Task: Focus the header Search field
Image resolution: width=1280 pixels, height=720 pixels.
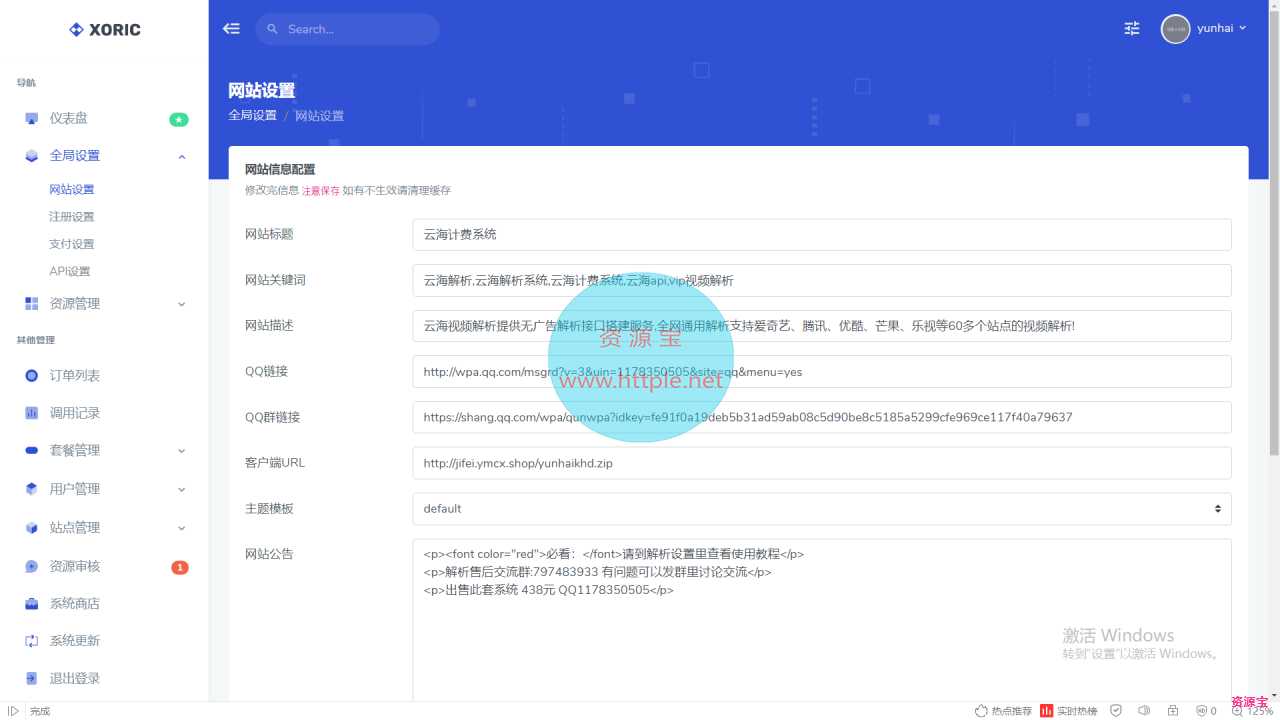Action: [348, 29]
